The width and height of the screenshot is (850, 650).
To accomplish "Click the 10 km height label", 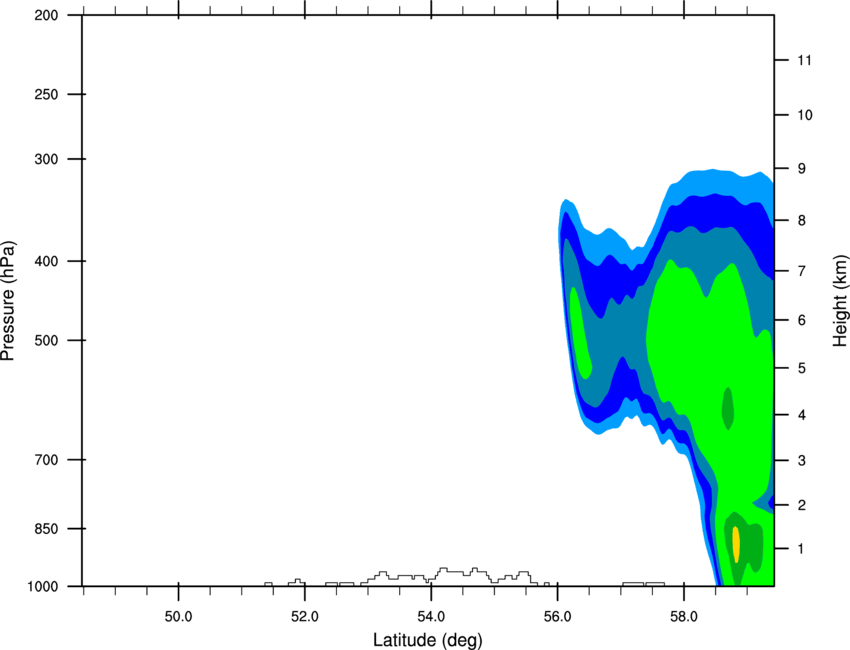I will [x=805, y=115].
